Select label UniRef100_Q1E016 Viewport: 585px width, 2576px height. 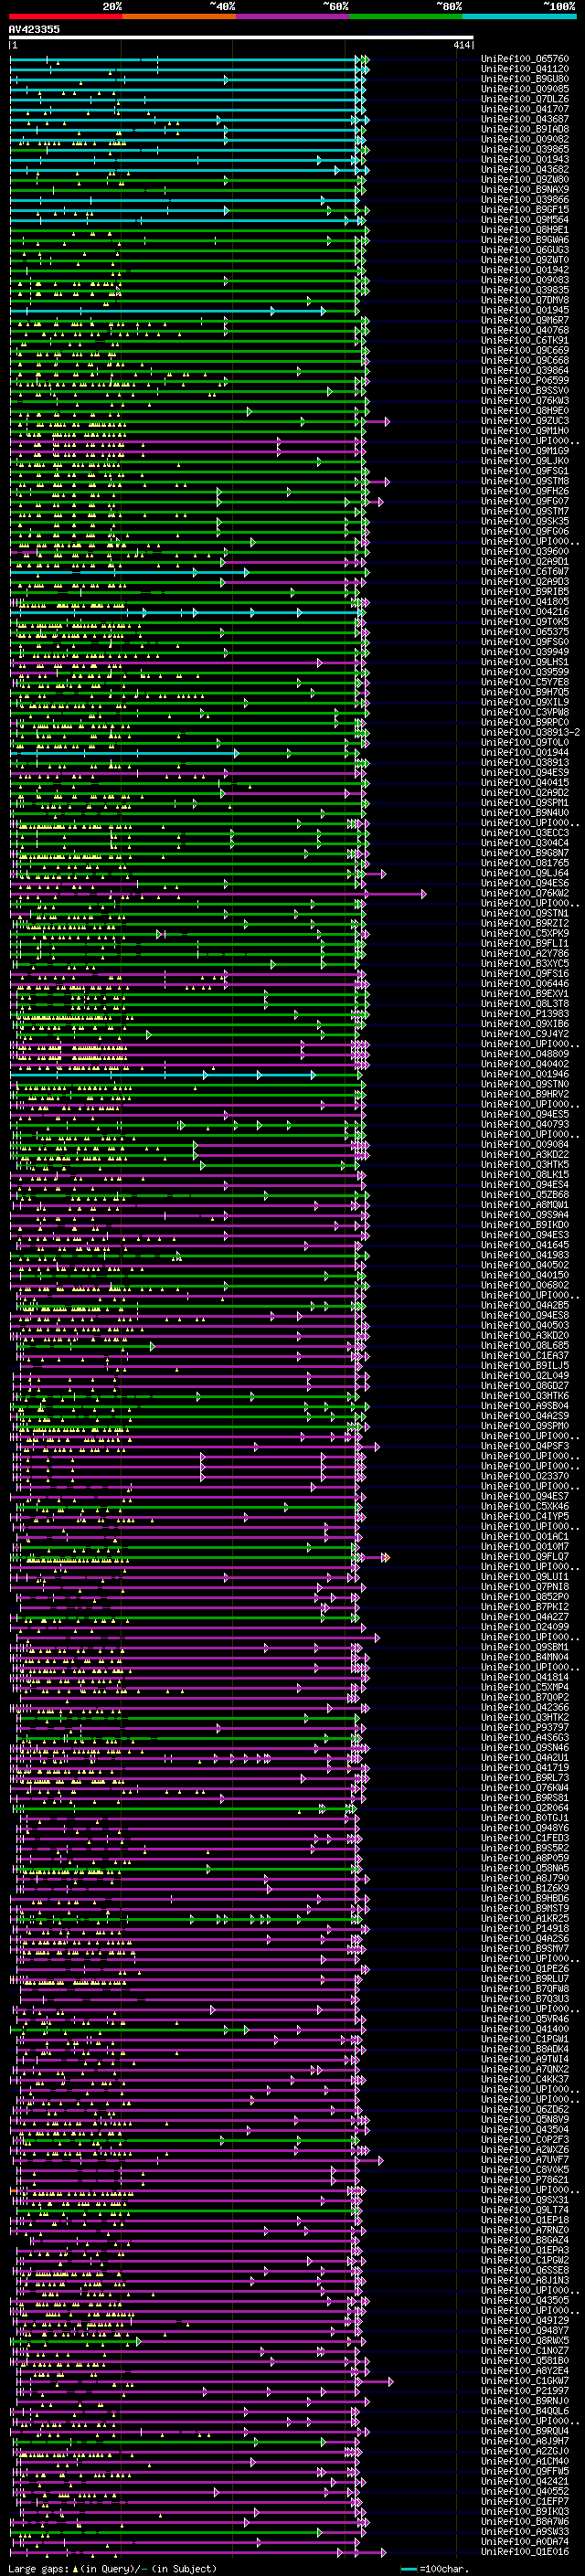click(525, 2552)
